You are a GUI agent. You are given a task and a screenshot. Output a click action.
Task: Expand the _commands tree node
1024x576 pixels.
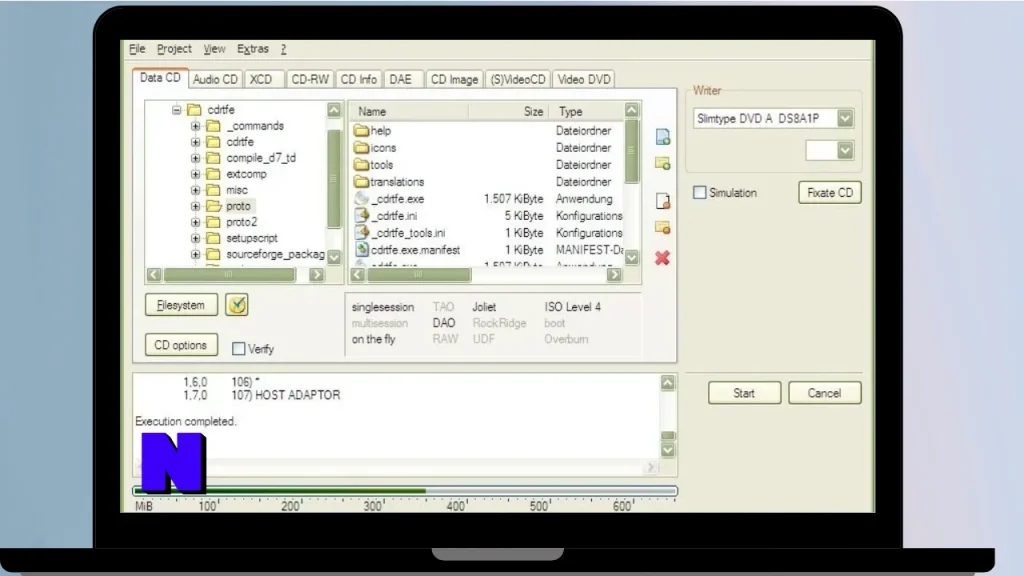tap(195, 125)
